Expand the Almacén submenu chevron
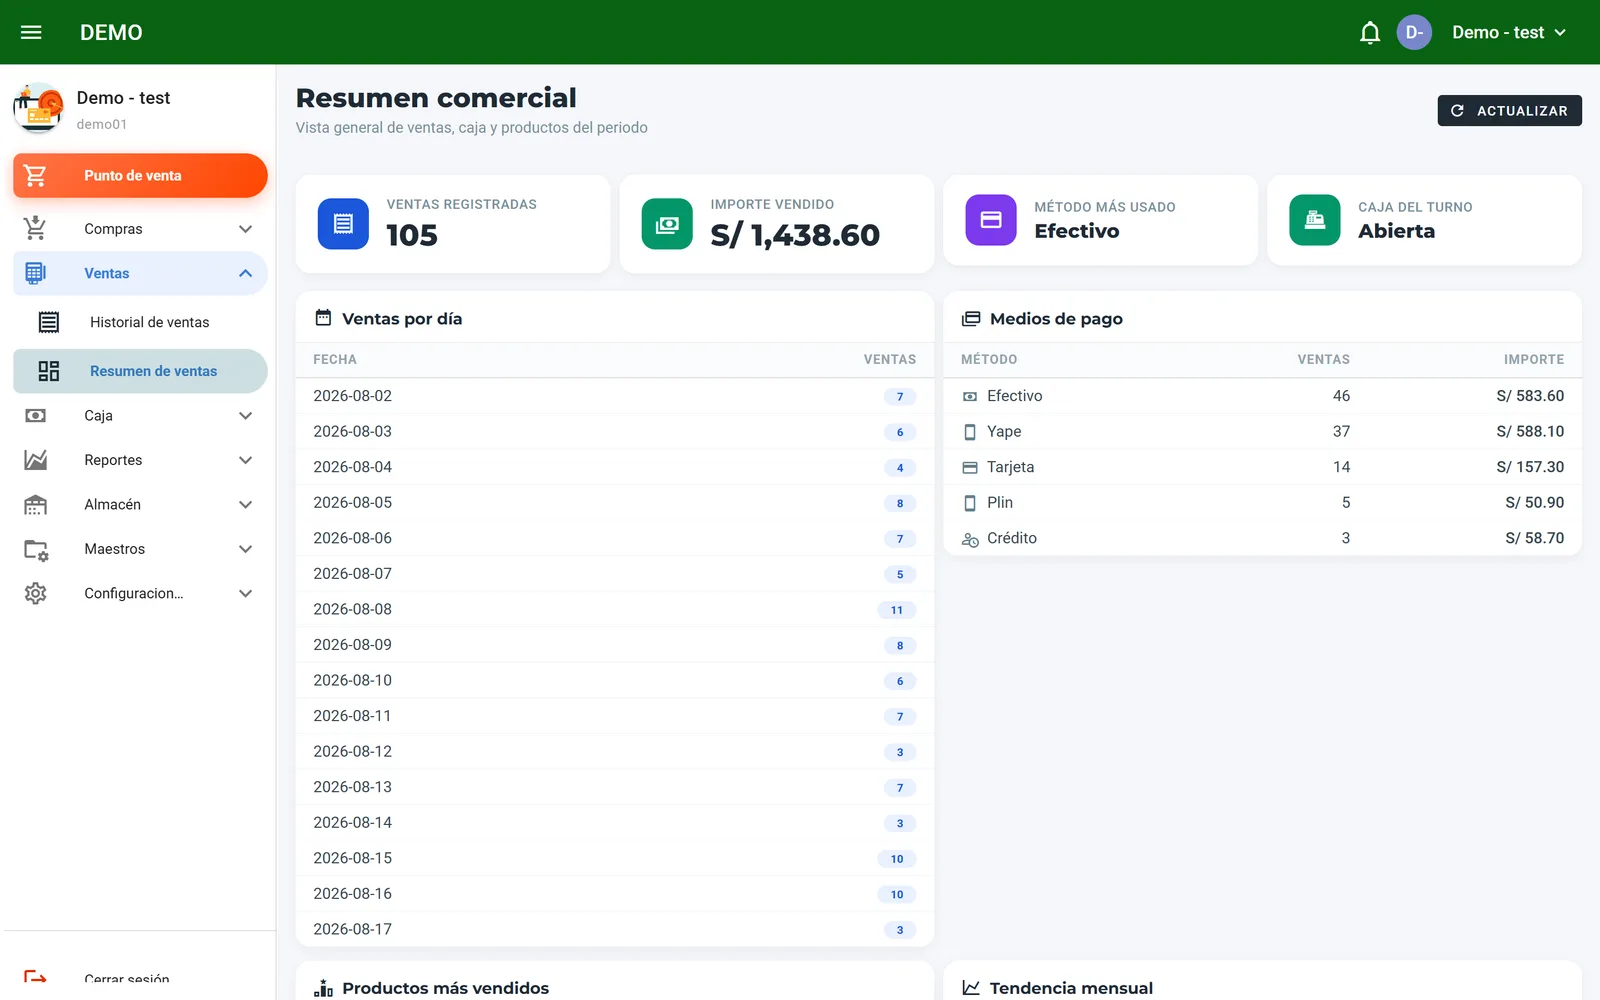Image resolution: width=1600 pixels, height=1000 pixels. [x=245, y=505]
